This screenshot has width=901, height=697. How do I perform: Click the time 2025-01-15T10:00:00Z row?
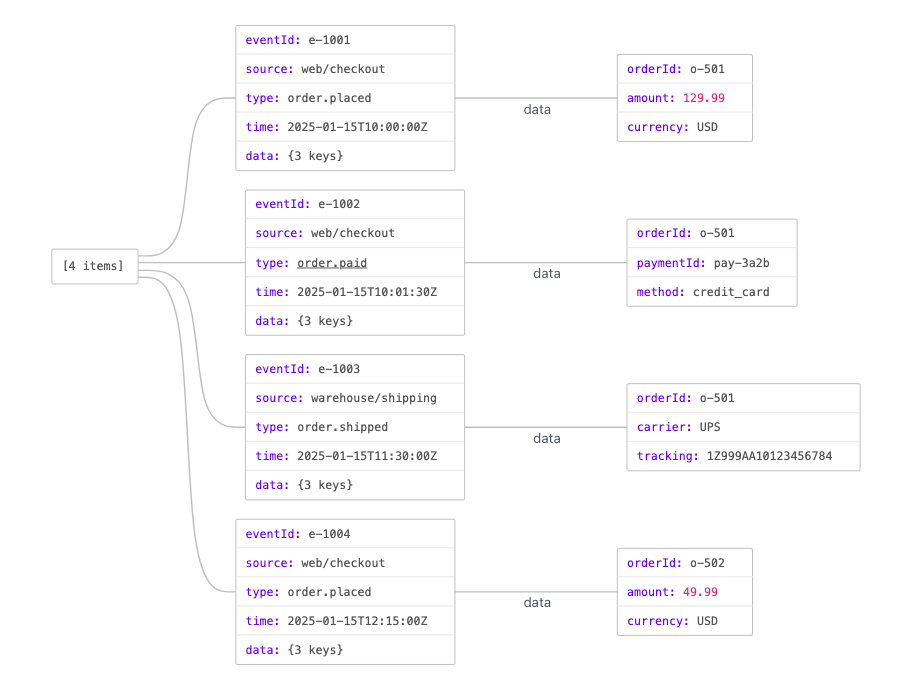[345, 127]
